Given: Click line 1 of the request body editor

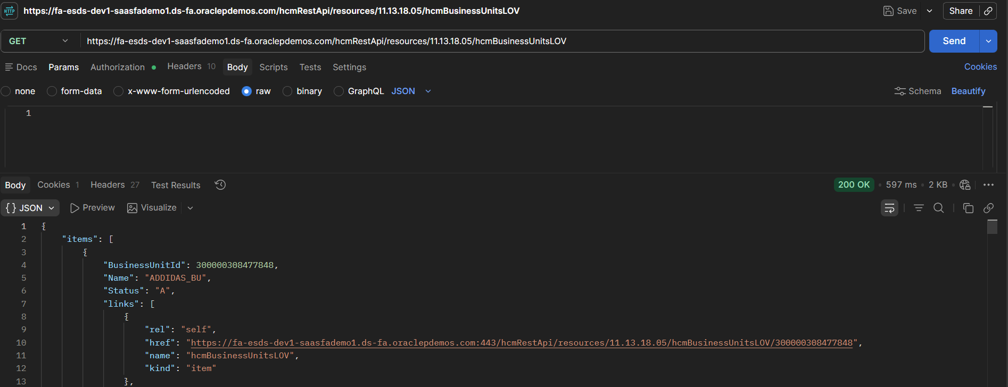Looking at the screenshot, I should [501, 113].
